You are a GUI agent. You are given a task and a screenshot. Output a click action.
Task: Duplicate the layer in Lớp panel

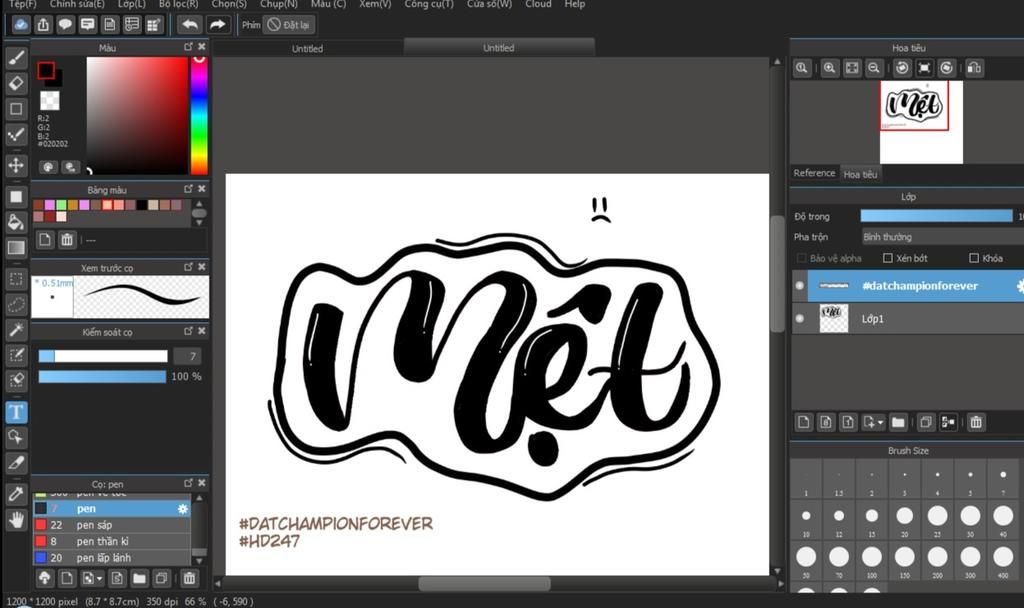coord(925,423)
